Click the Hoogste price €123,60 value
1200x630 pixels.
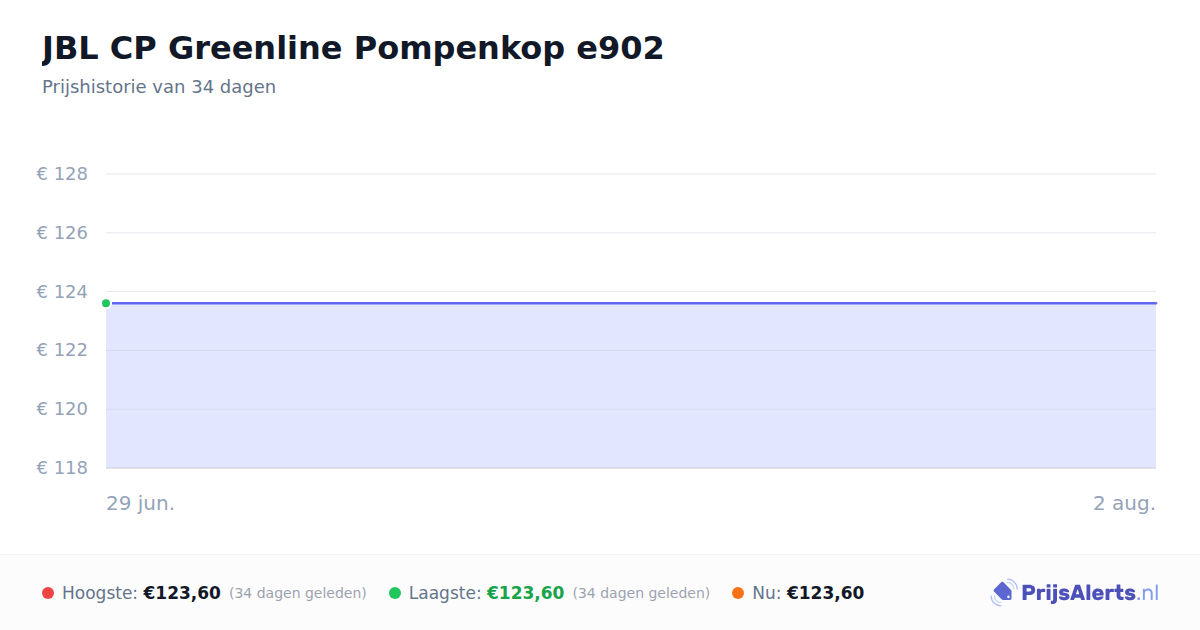(182, 593)
